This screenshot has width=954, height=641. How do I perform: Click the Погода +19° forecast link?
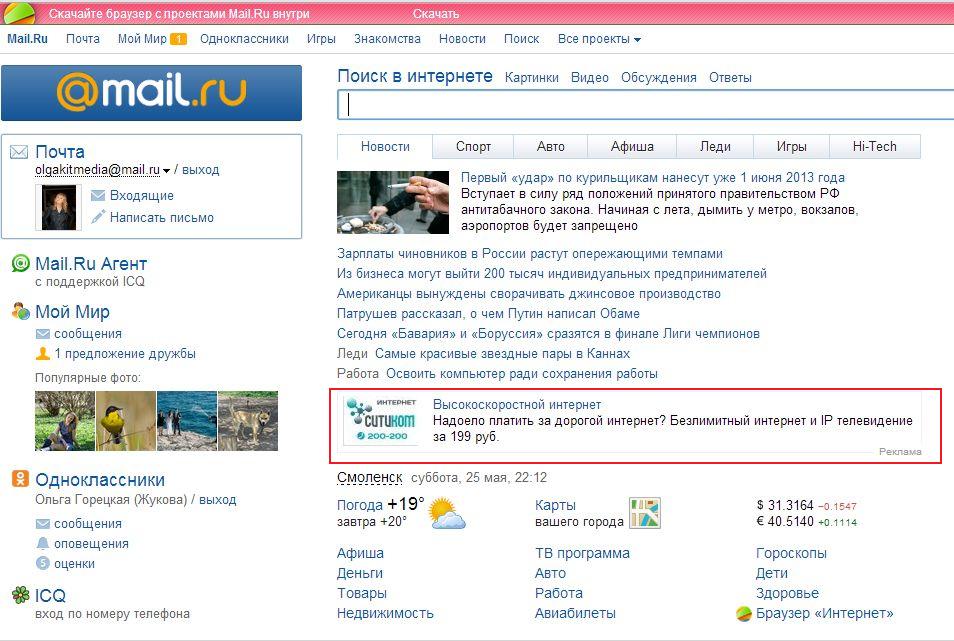(381, 504)
